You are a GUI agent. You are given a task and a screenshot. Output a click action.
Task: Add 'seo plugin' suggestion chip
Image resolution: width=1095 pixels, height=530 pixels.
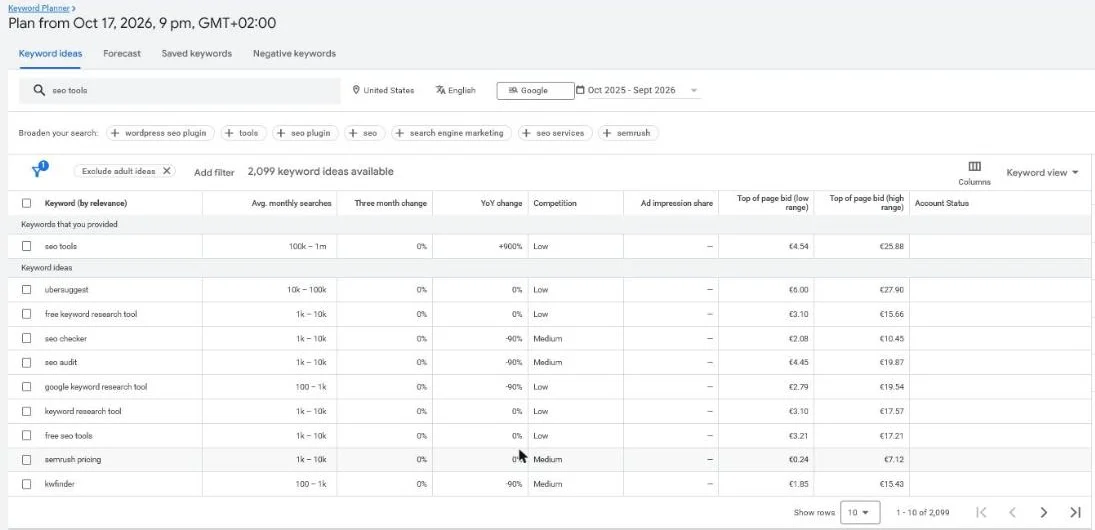tap(306, 133)
